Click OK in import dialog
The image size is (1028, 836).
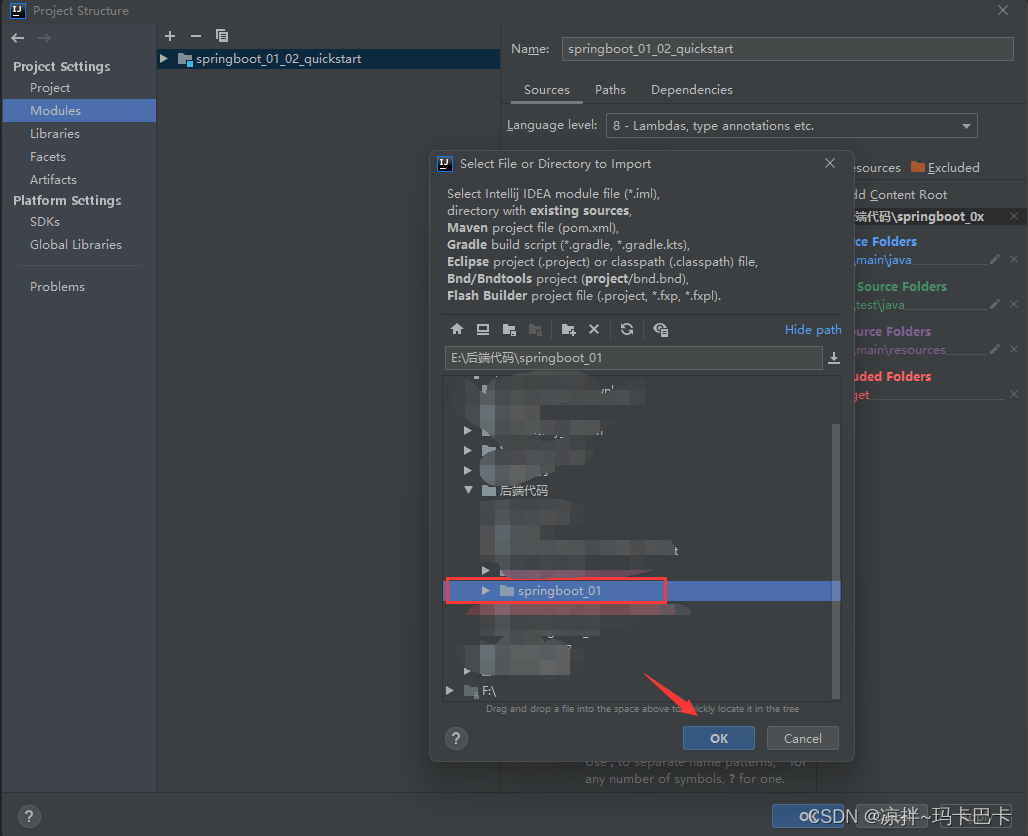719,738
